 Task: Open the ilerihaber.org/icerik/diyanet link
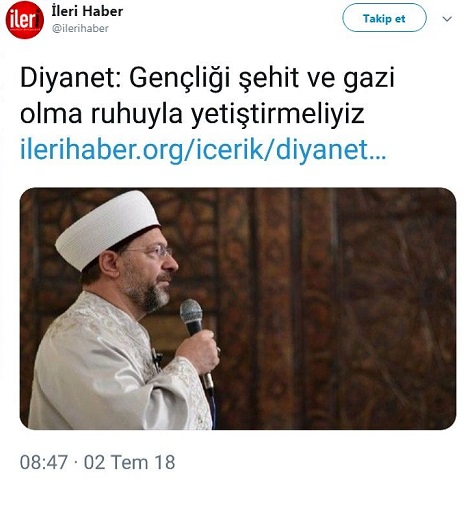click(203, 150)
